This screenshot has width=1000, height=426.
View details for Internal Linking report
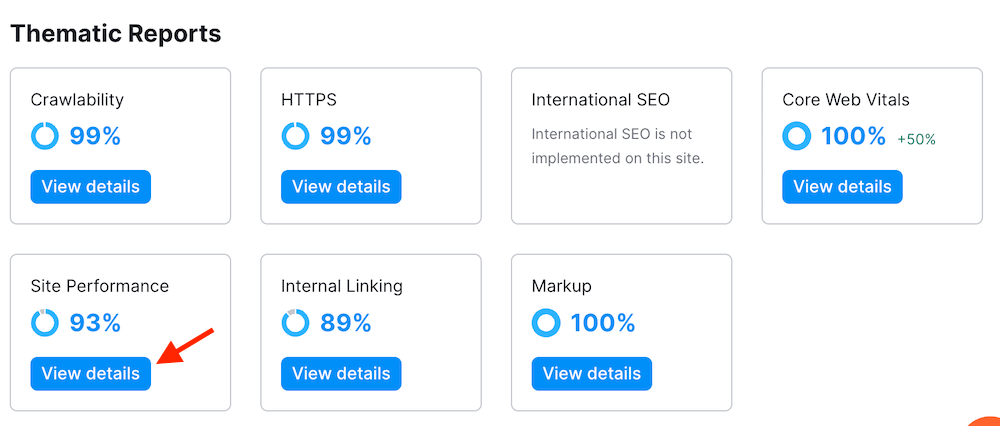point(340,374)
